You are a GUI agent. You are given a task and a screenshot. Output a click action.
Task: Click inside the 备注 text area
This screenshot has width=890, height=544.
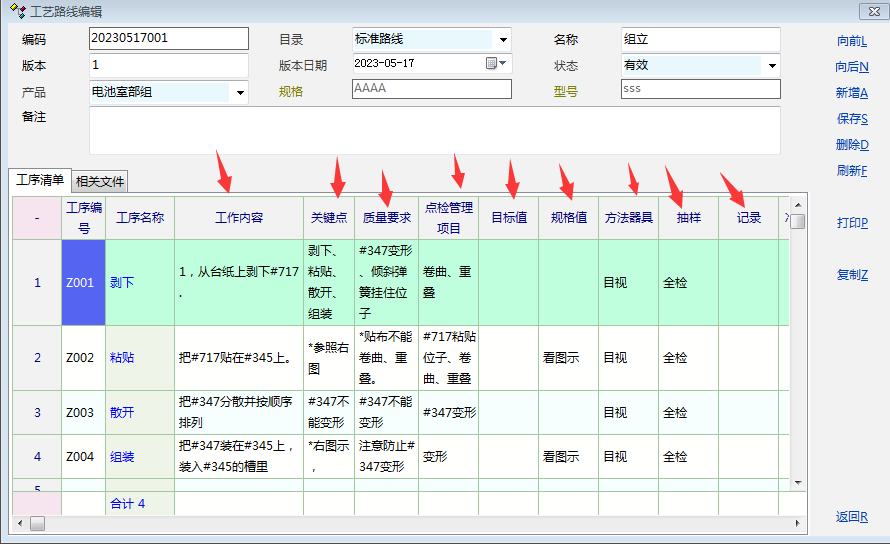pyautogui.click(x=434, y=131)
